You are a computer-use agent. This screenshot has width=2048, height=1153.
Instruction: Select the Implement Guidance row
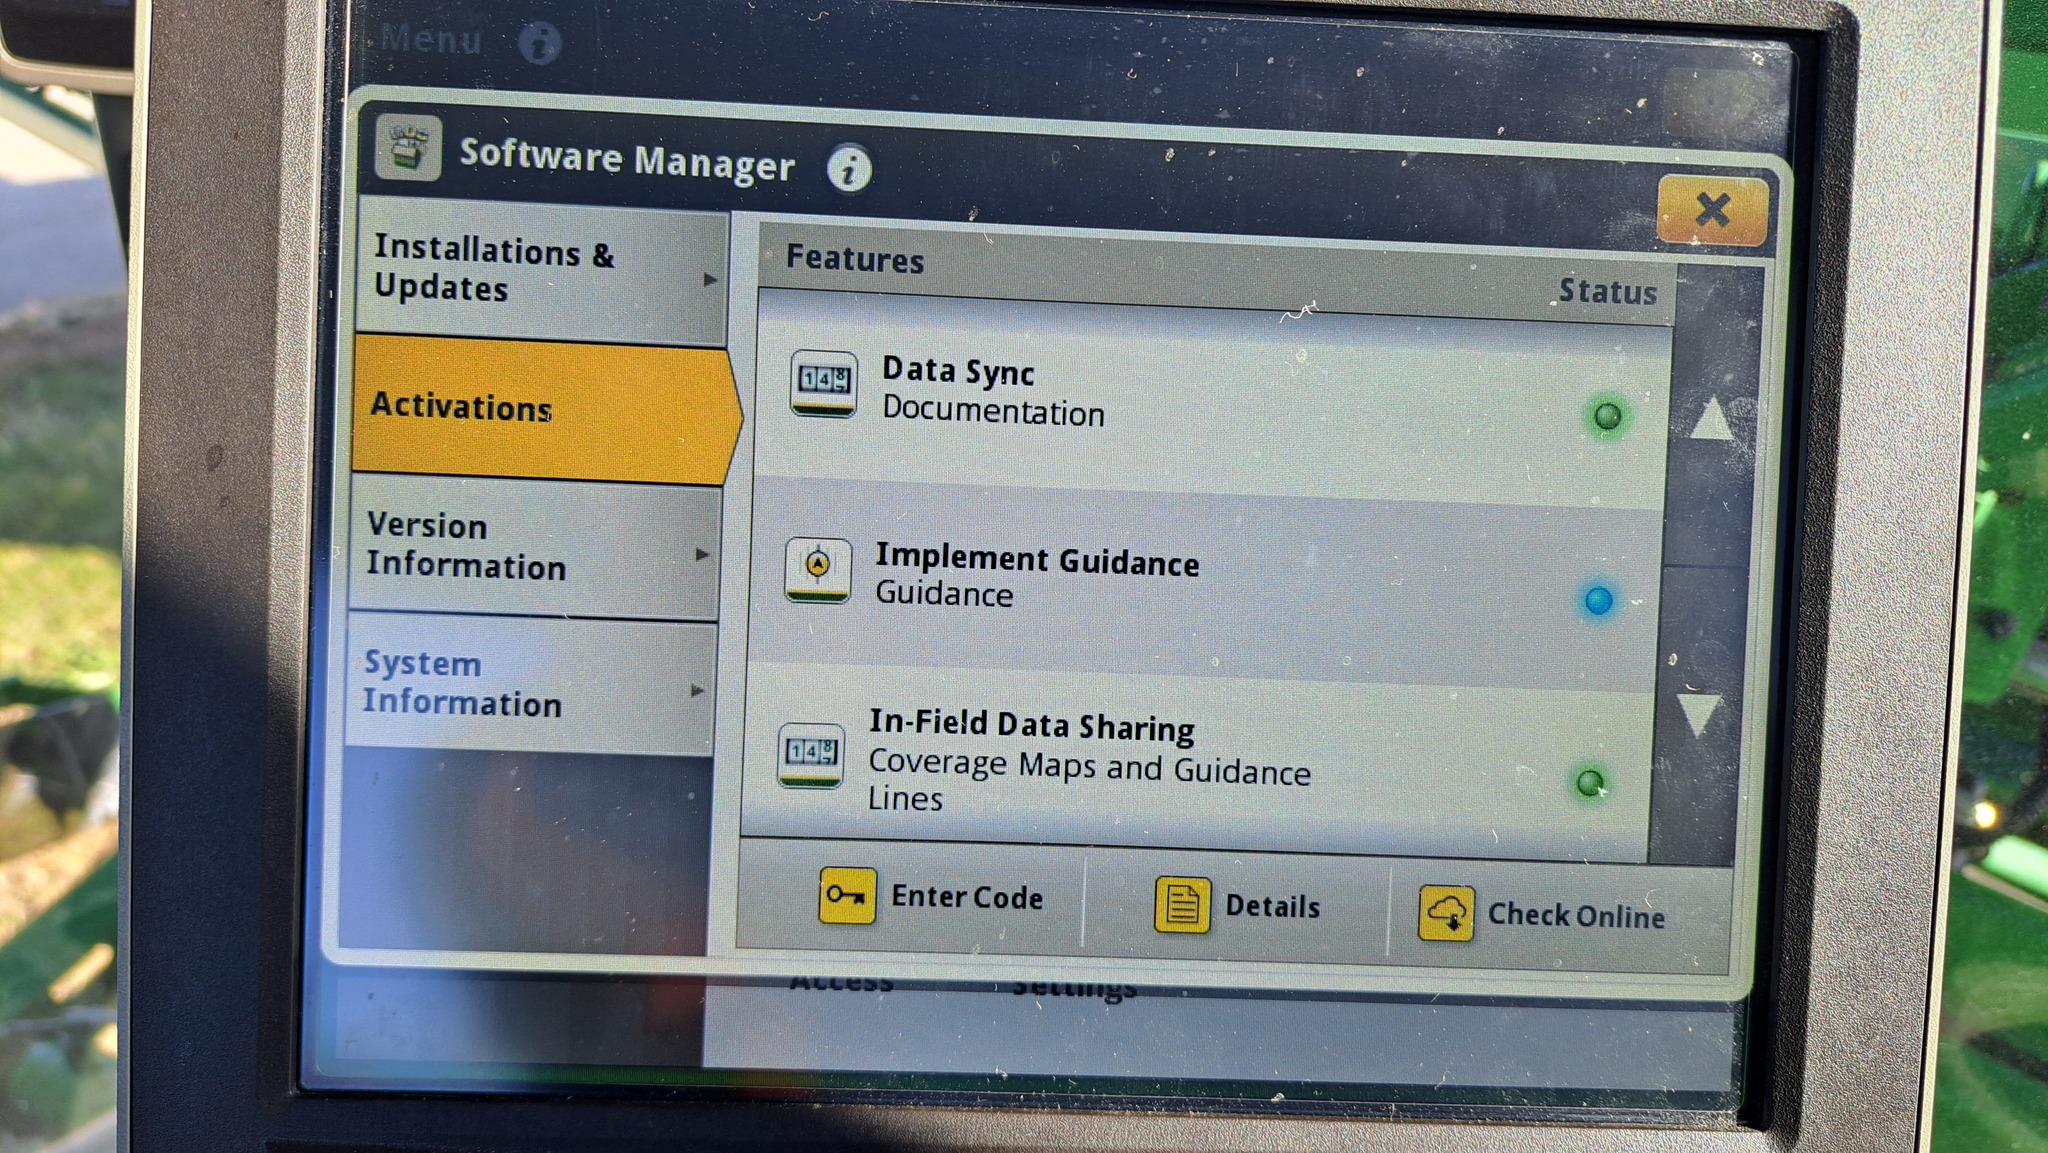(x=1205, y=583)
